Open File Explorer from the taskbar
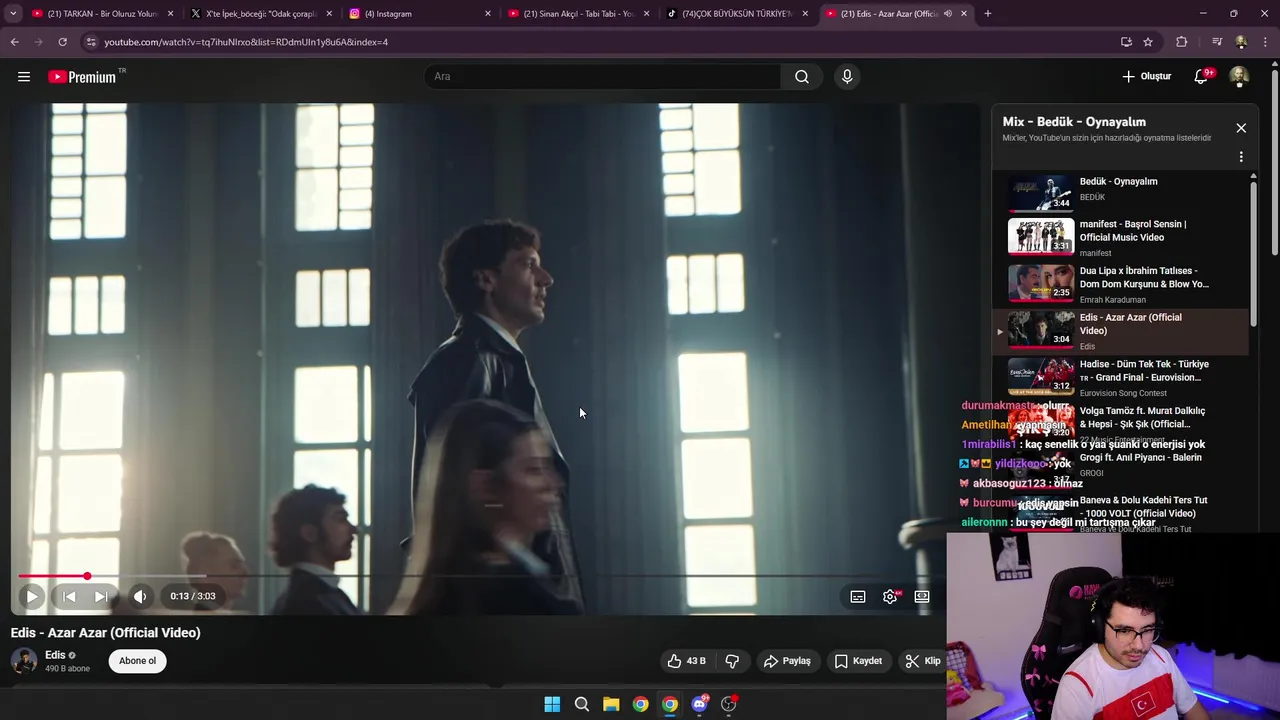The image size is (1280, 720). tap(611, 704)
